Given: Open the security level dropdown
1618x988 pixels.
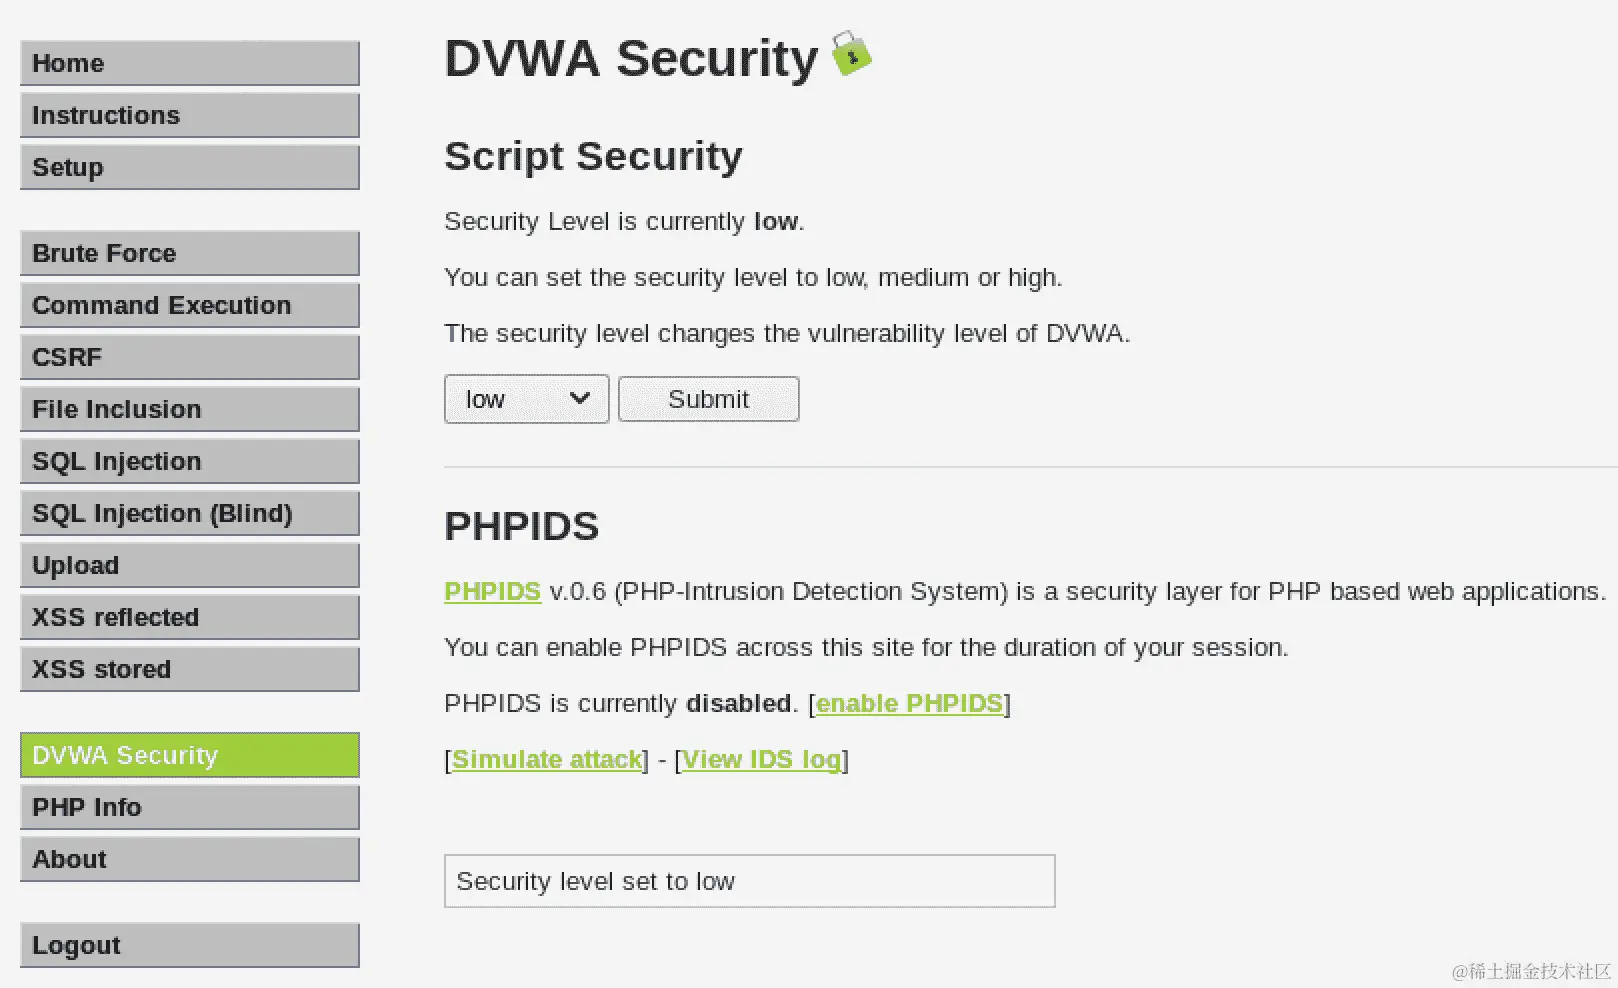Looking at the screenshot, I should pos(526,399).
